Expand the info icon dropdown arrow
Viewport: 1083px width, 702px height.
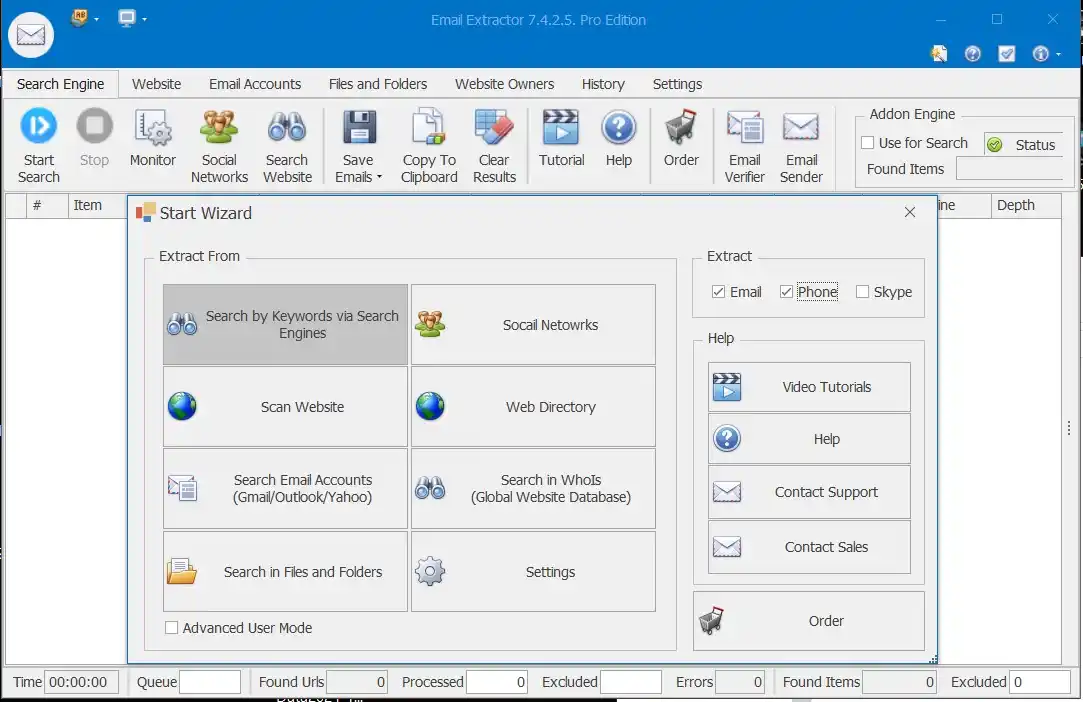[x=1058, y=55]
